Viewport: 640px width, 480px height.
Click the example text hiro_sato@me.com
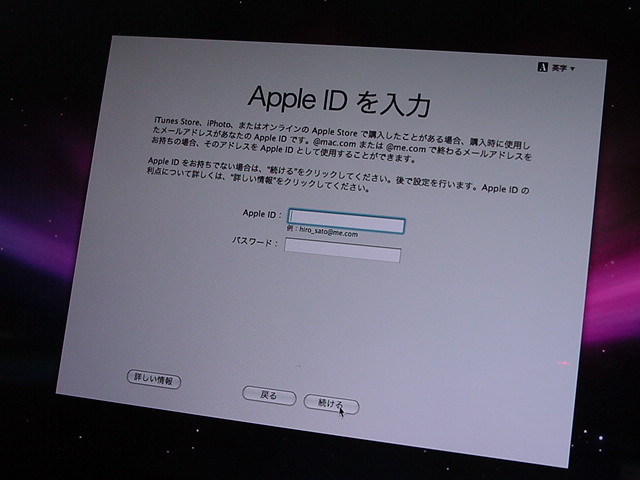point(328,231)
